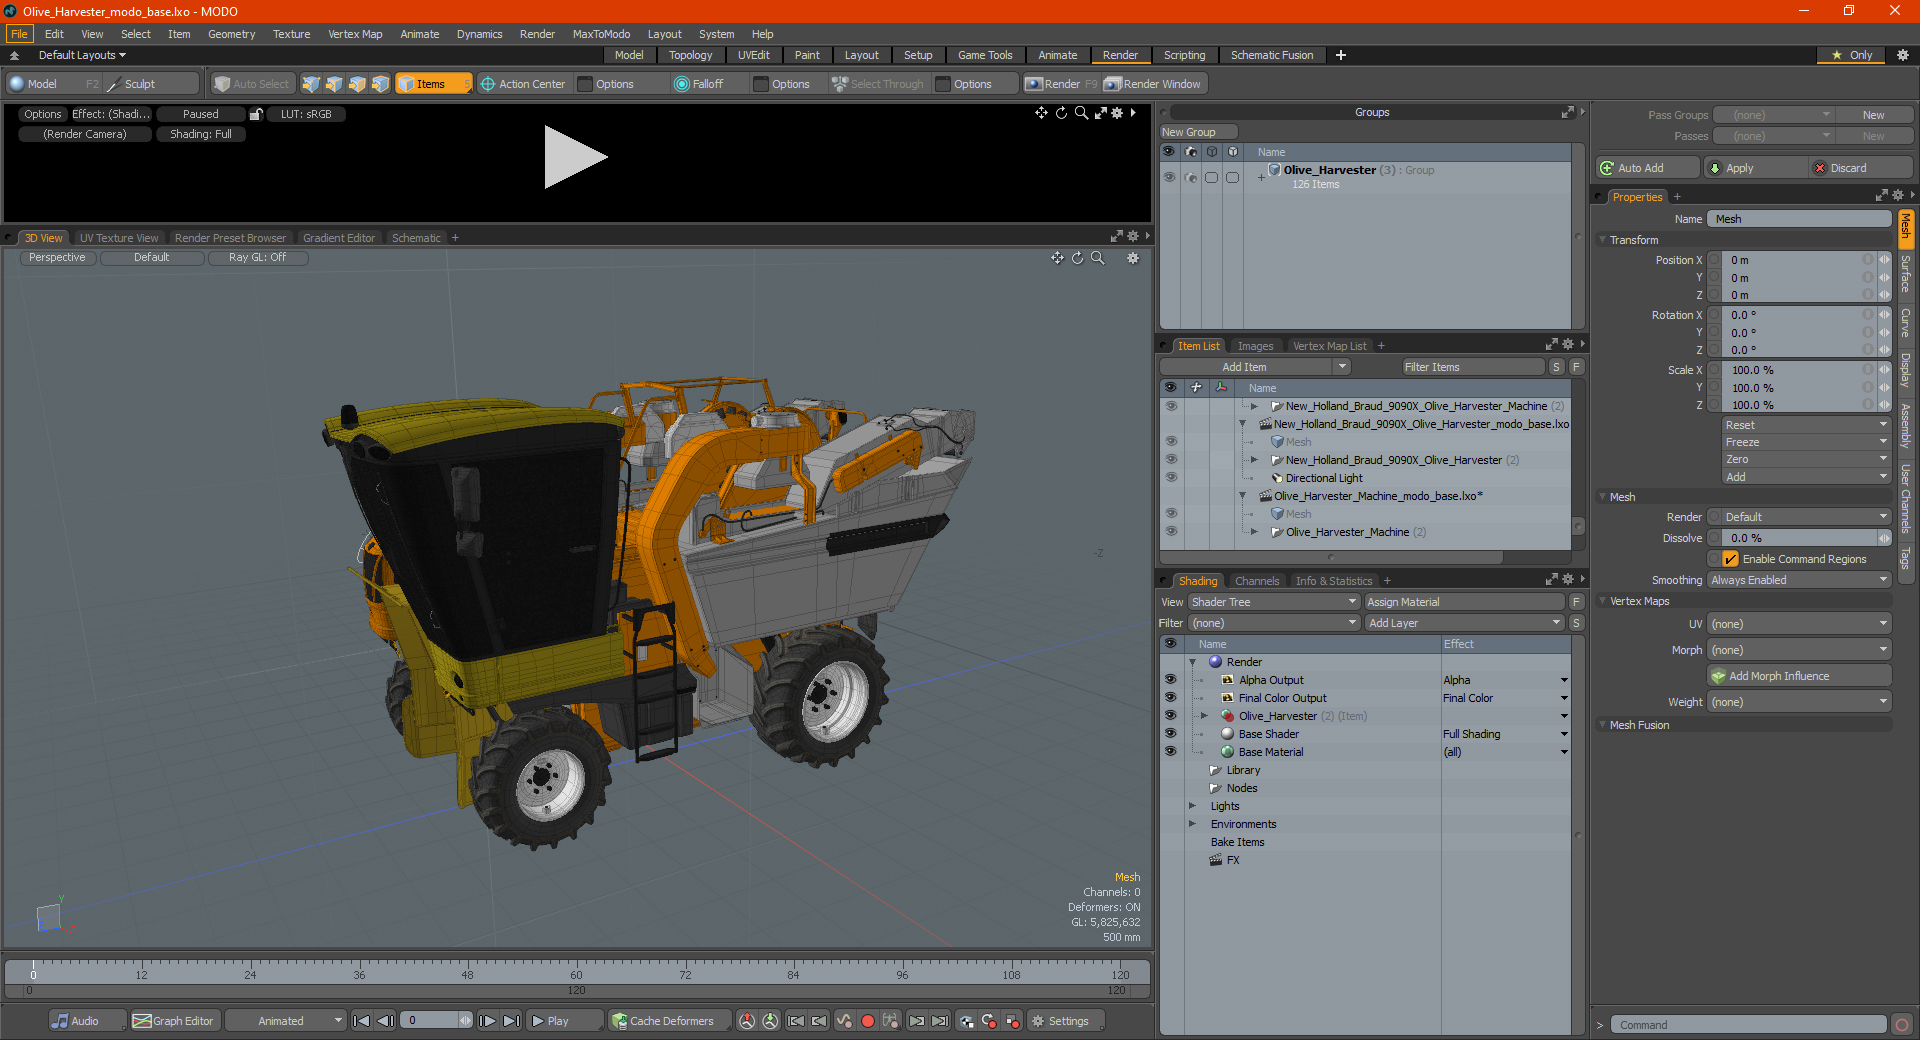Click Auto Add pass button
The width and height of the screenshot is (1920, 1040).
pyautogui.click(x=1647, y=168)
